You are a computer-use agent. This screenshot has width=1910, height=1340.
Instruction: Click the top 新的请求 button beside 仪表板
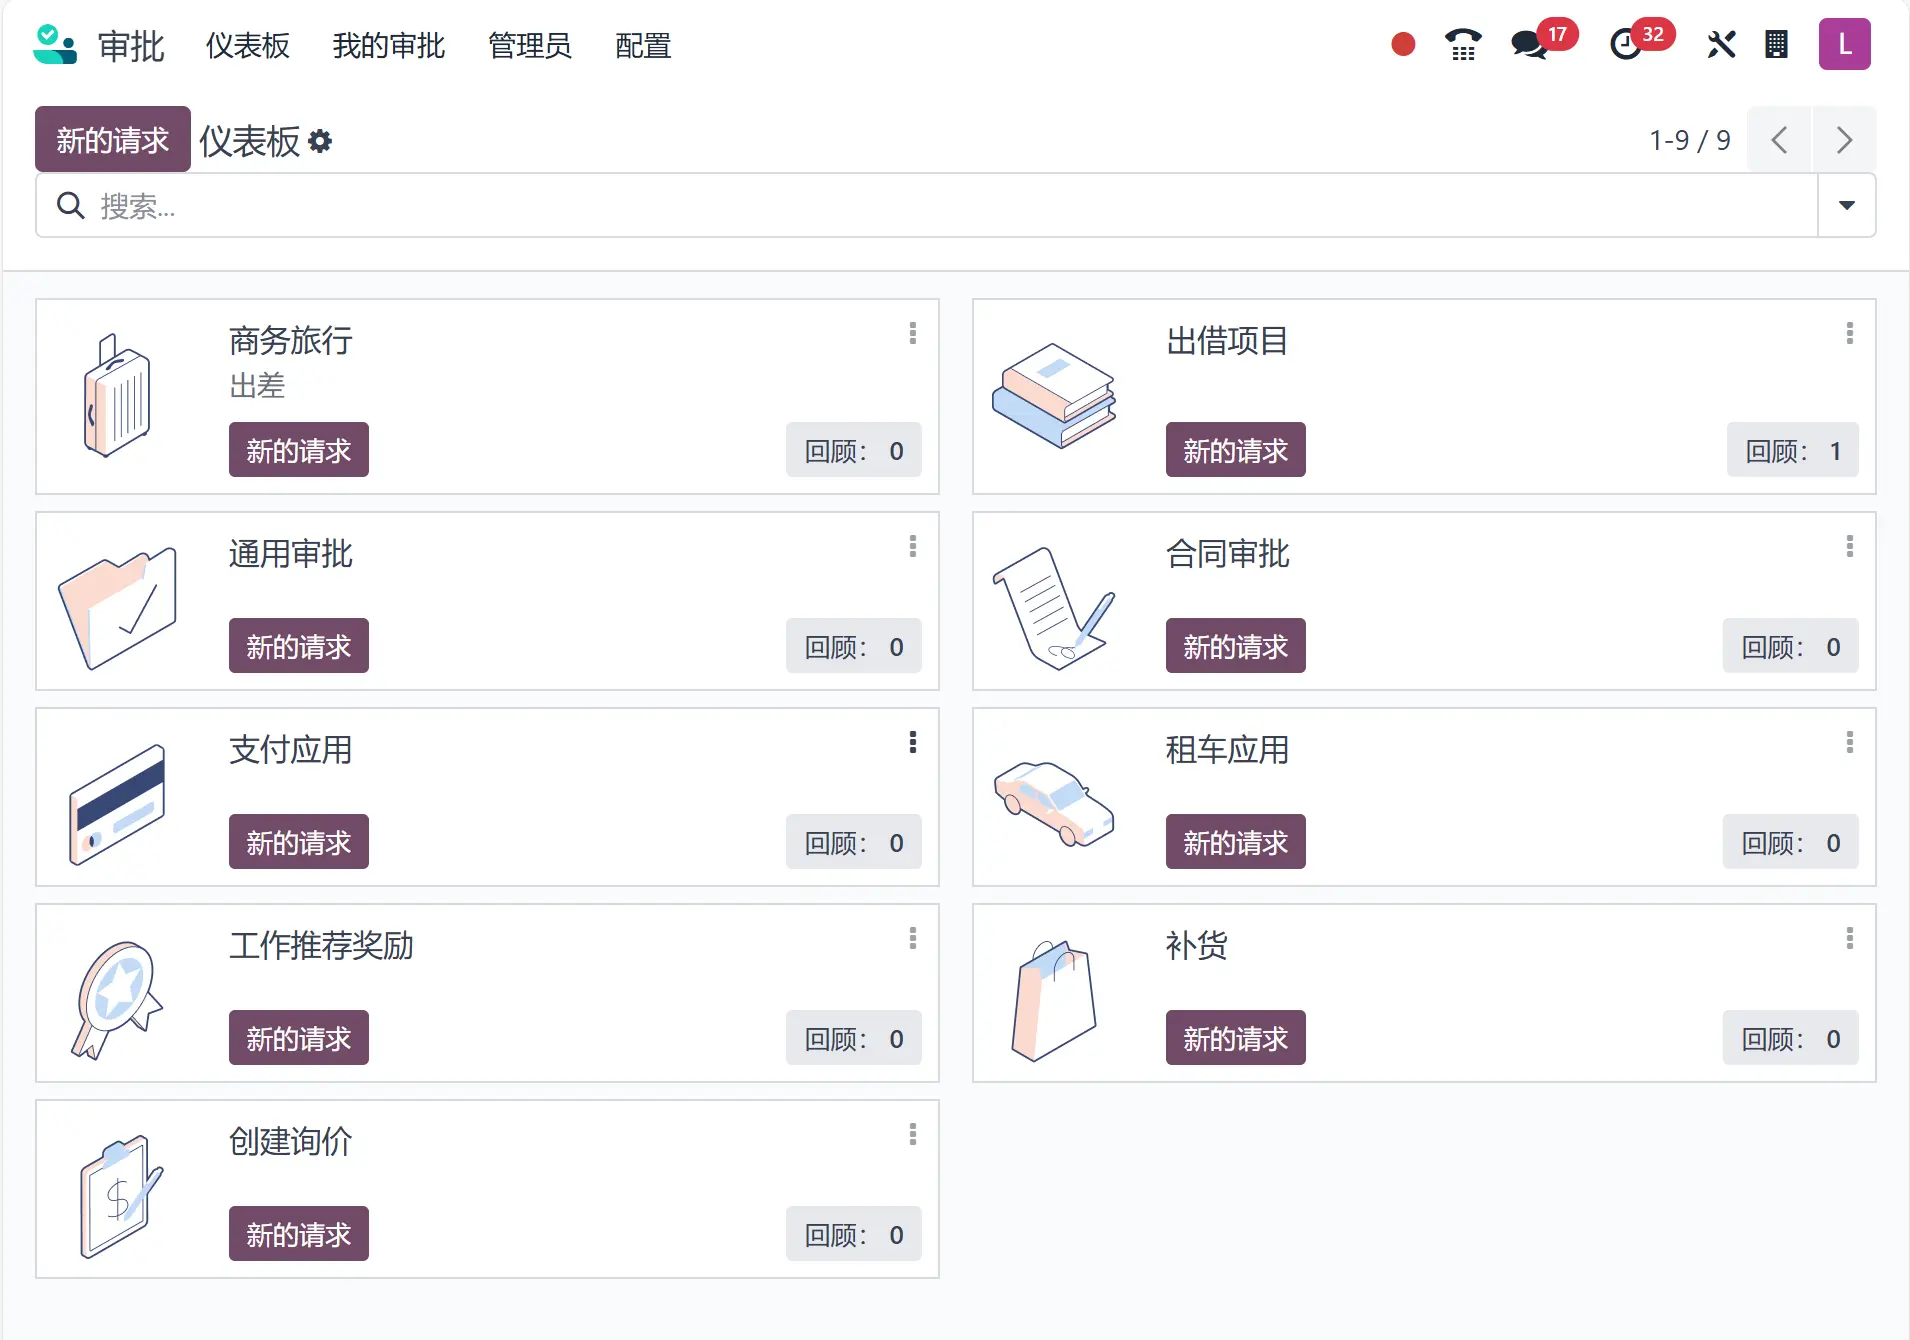[113, 139]
